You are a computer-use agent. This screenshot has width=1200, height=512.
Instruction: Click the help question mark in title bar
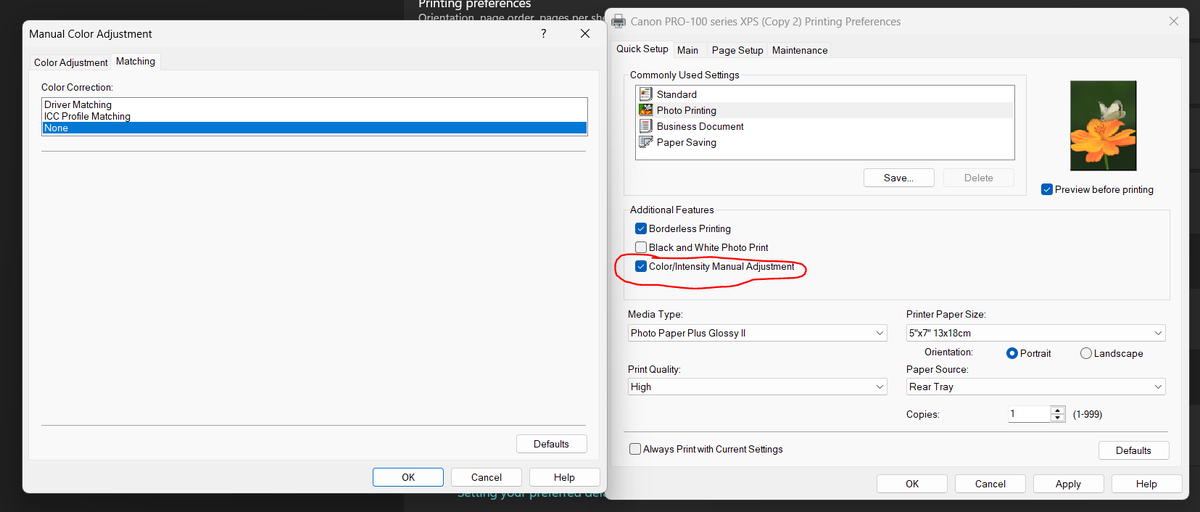click(543, 33)
